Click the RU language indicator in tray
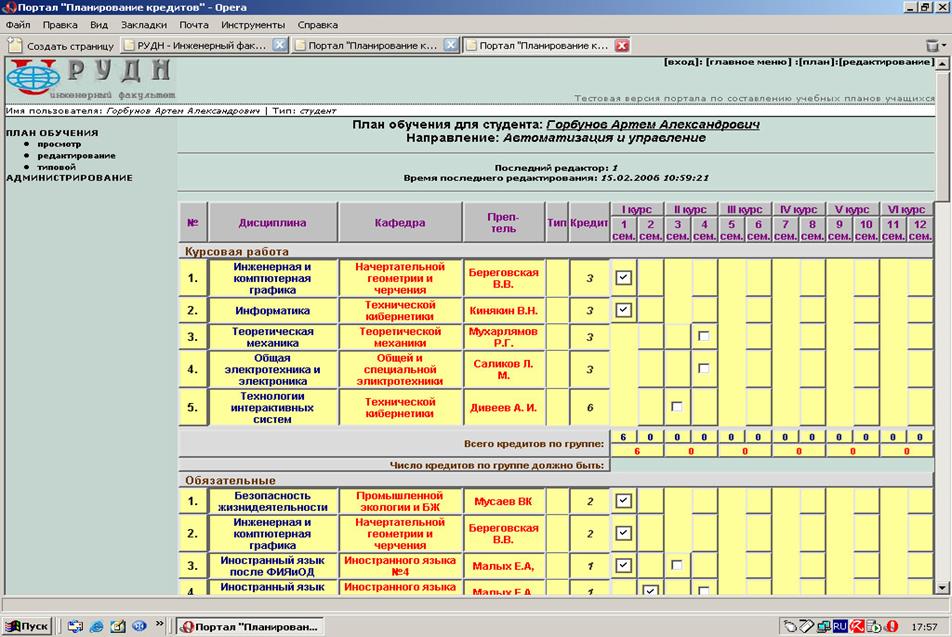 [x=841, y=626]
